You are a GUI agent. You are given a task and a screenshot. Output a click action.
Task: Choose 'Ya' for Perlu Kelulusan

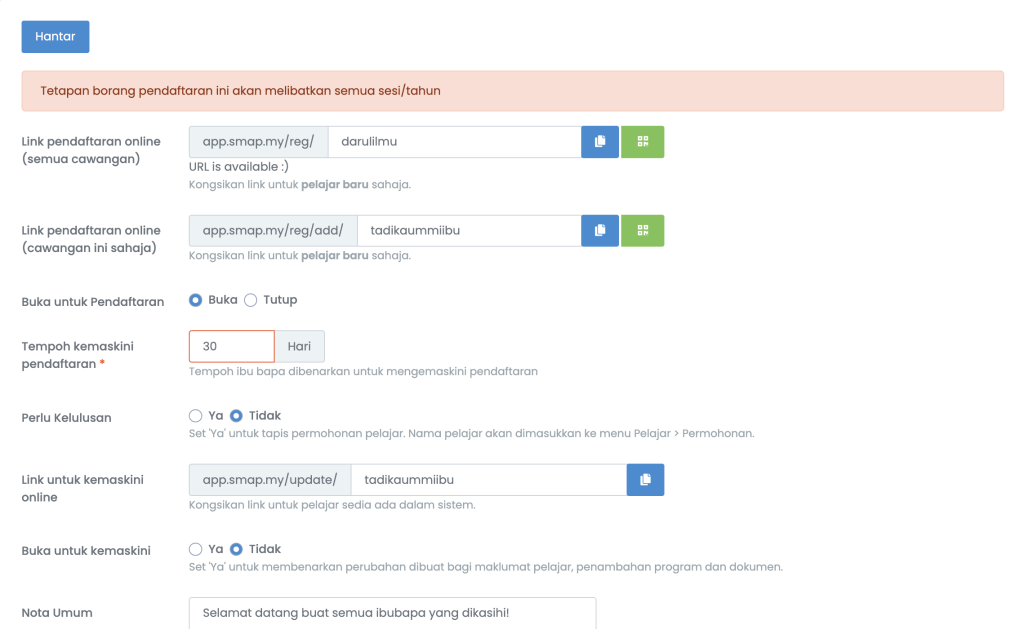pos(196,416)
